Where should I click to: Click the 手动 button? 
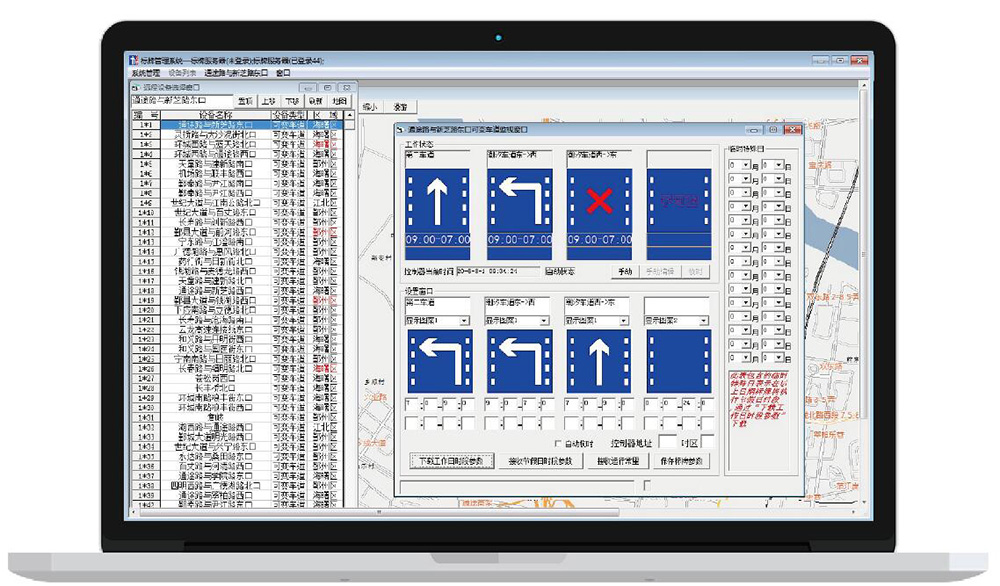pyautogui.click(x=626, y=271)
